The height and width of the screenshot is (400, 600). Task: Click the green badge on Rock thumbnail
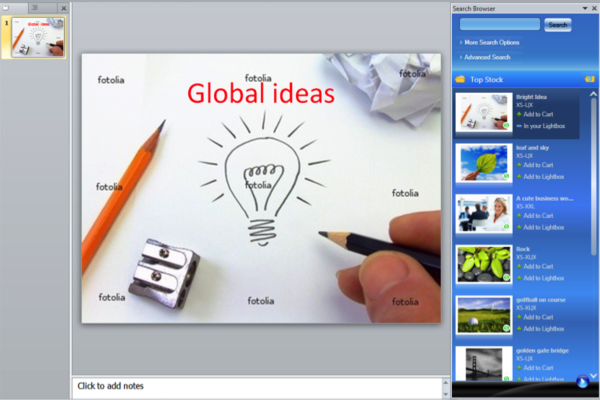[506, 277]
